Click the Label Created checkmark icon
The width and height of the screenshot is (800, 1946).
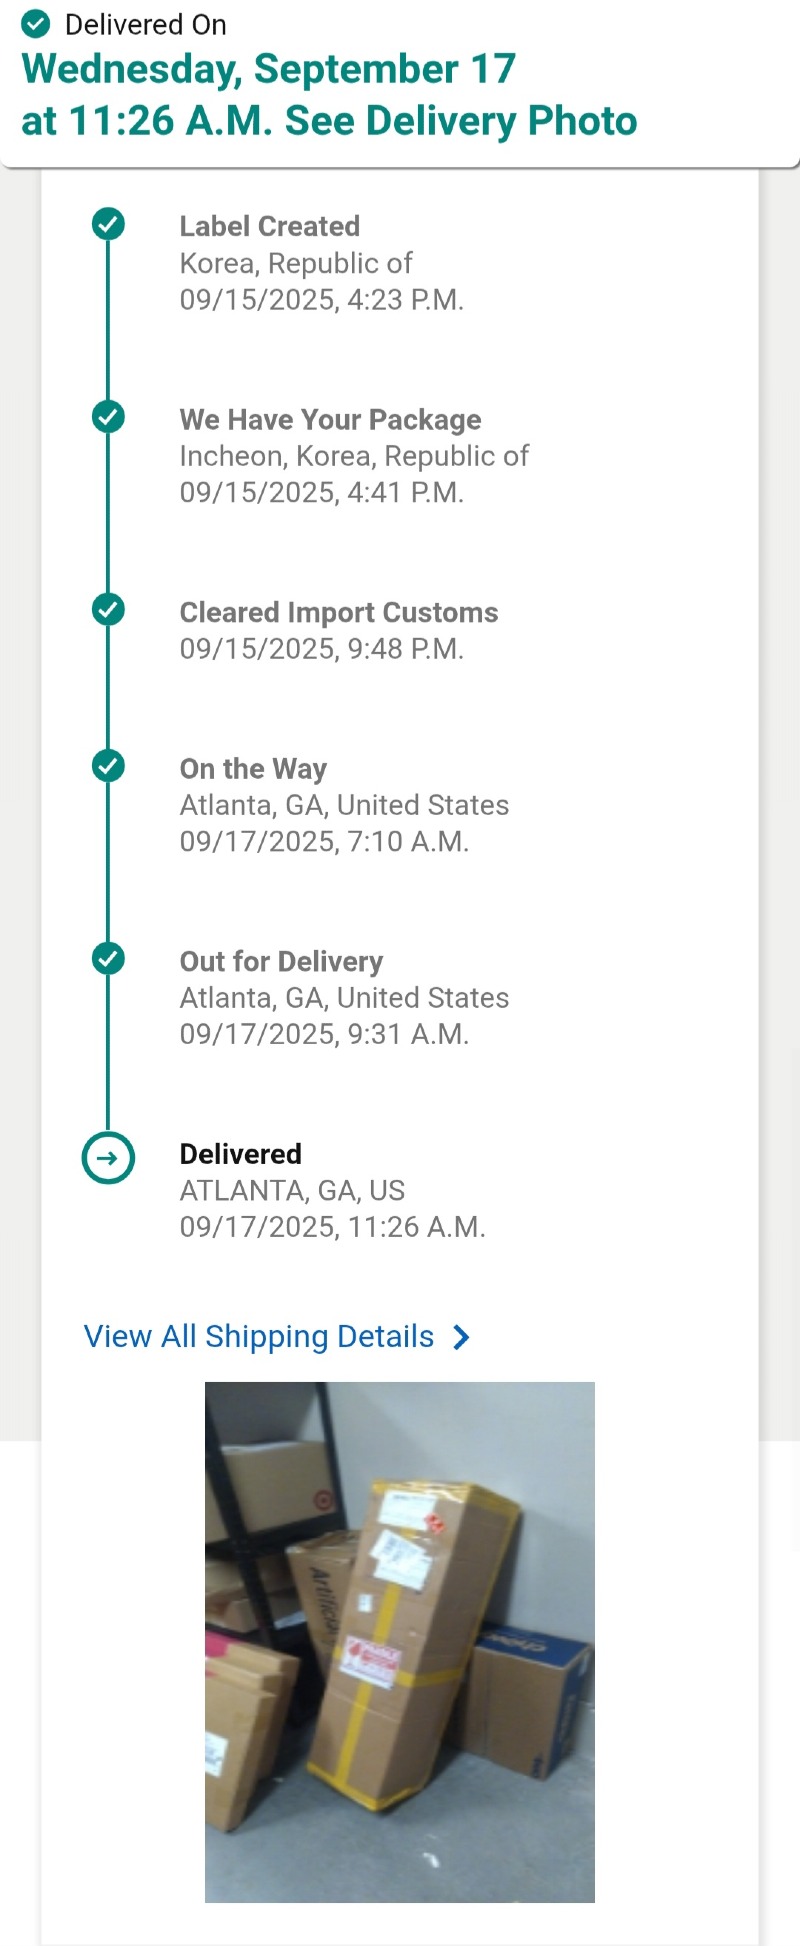[108, 224]
